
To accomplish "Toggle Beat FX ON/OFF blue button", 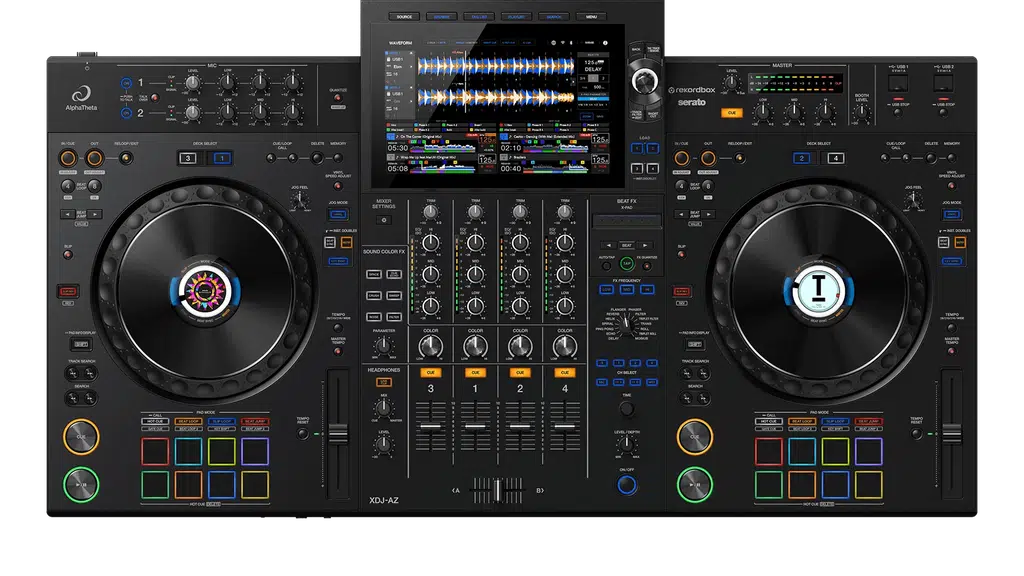I will click(x=627, y=485).
